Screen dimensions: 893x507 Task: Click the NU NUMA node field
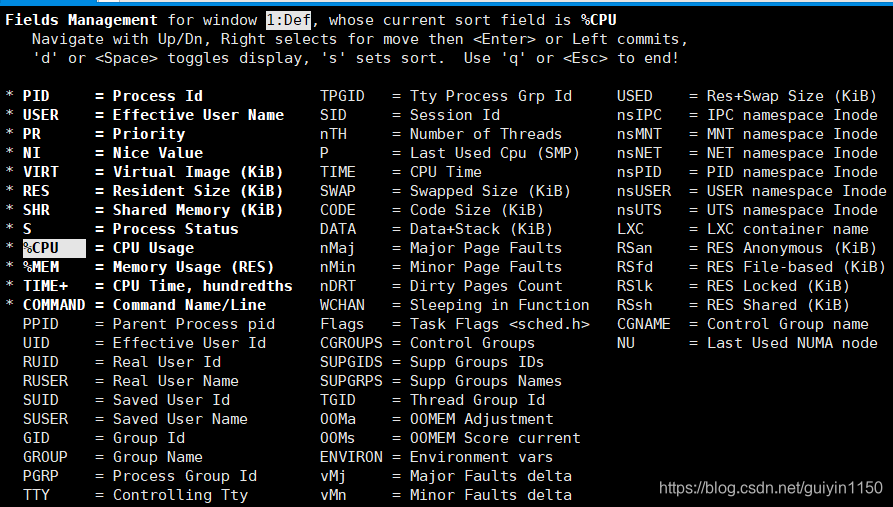click(626, 343)
